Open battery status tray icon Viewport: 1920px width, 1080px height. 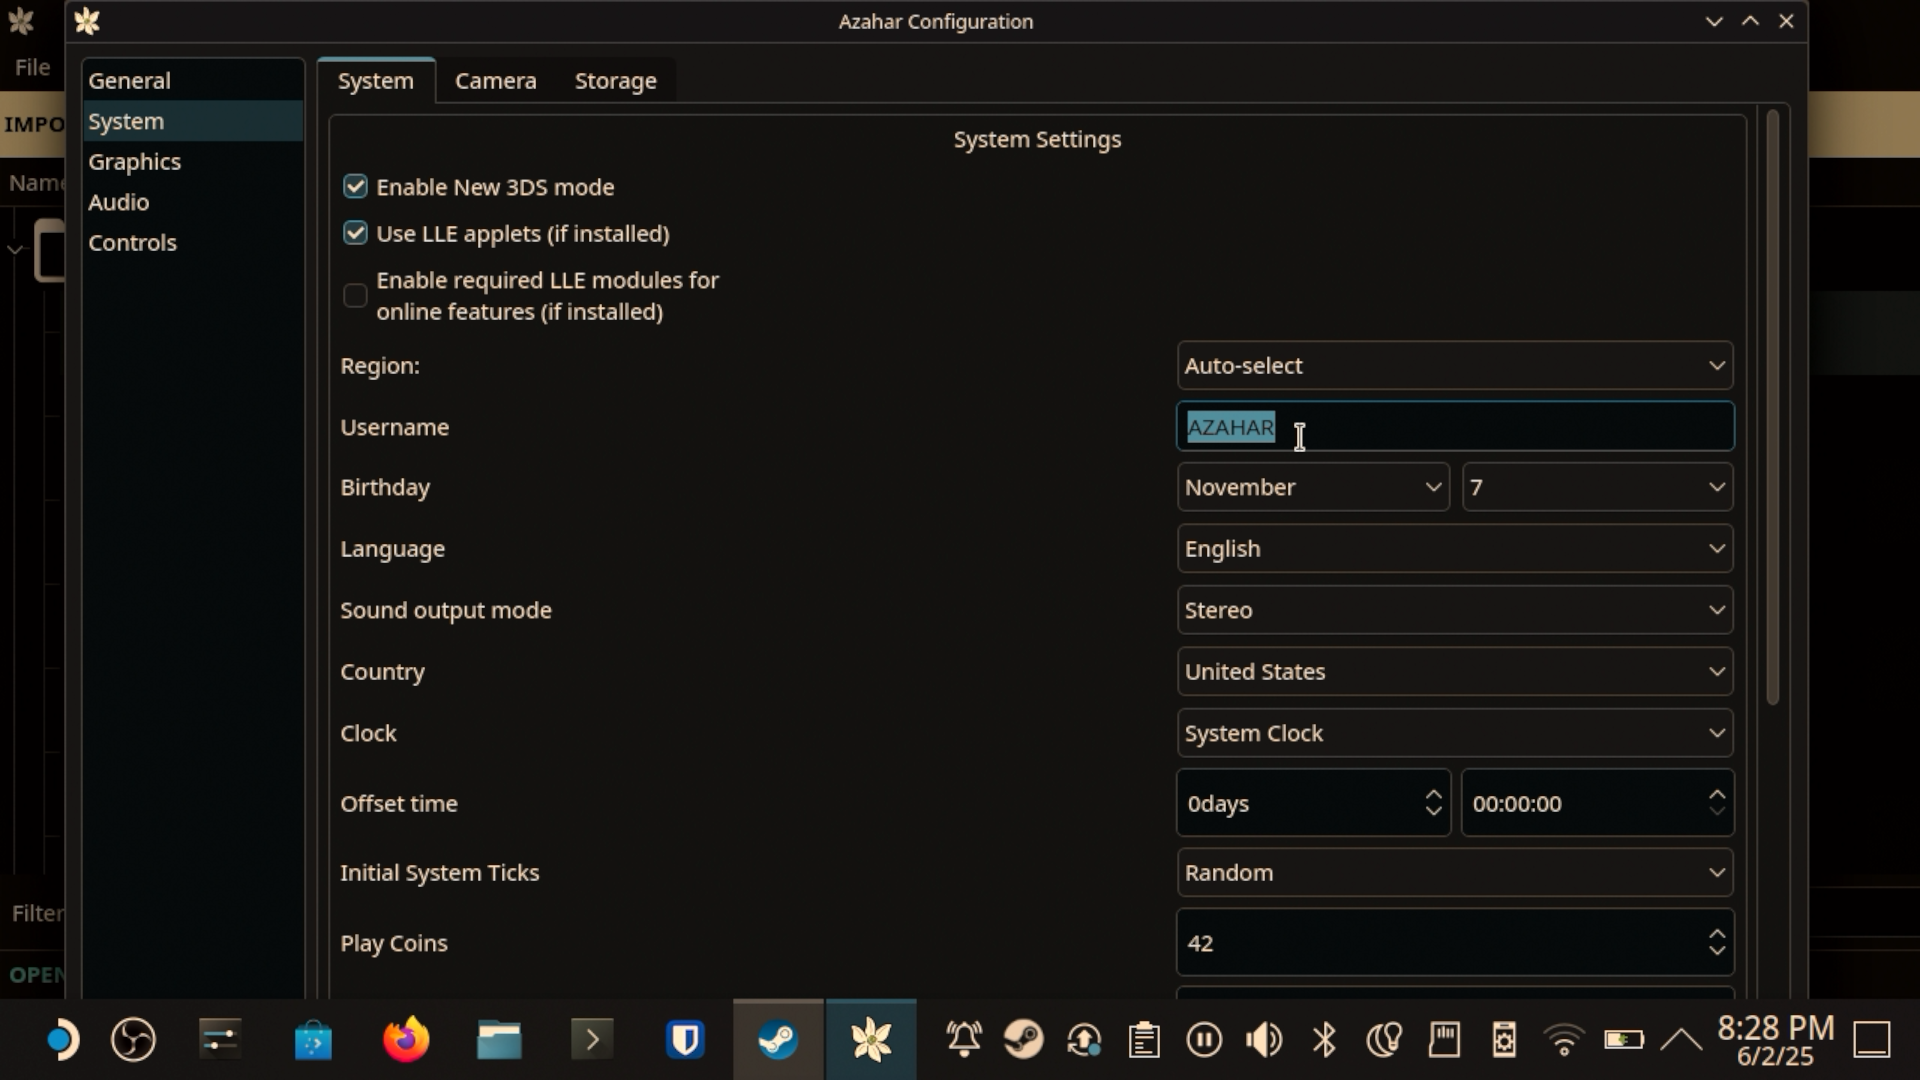1624,1040
